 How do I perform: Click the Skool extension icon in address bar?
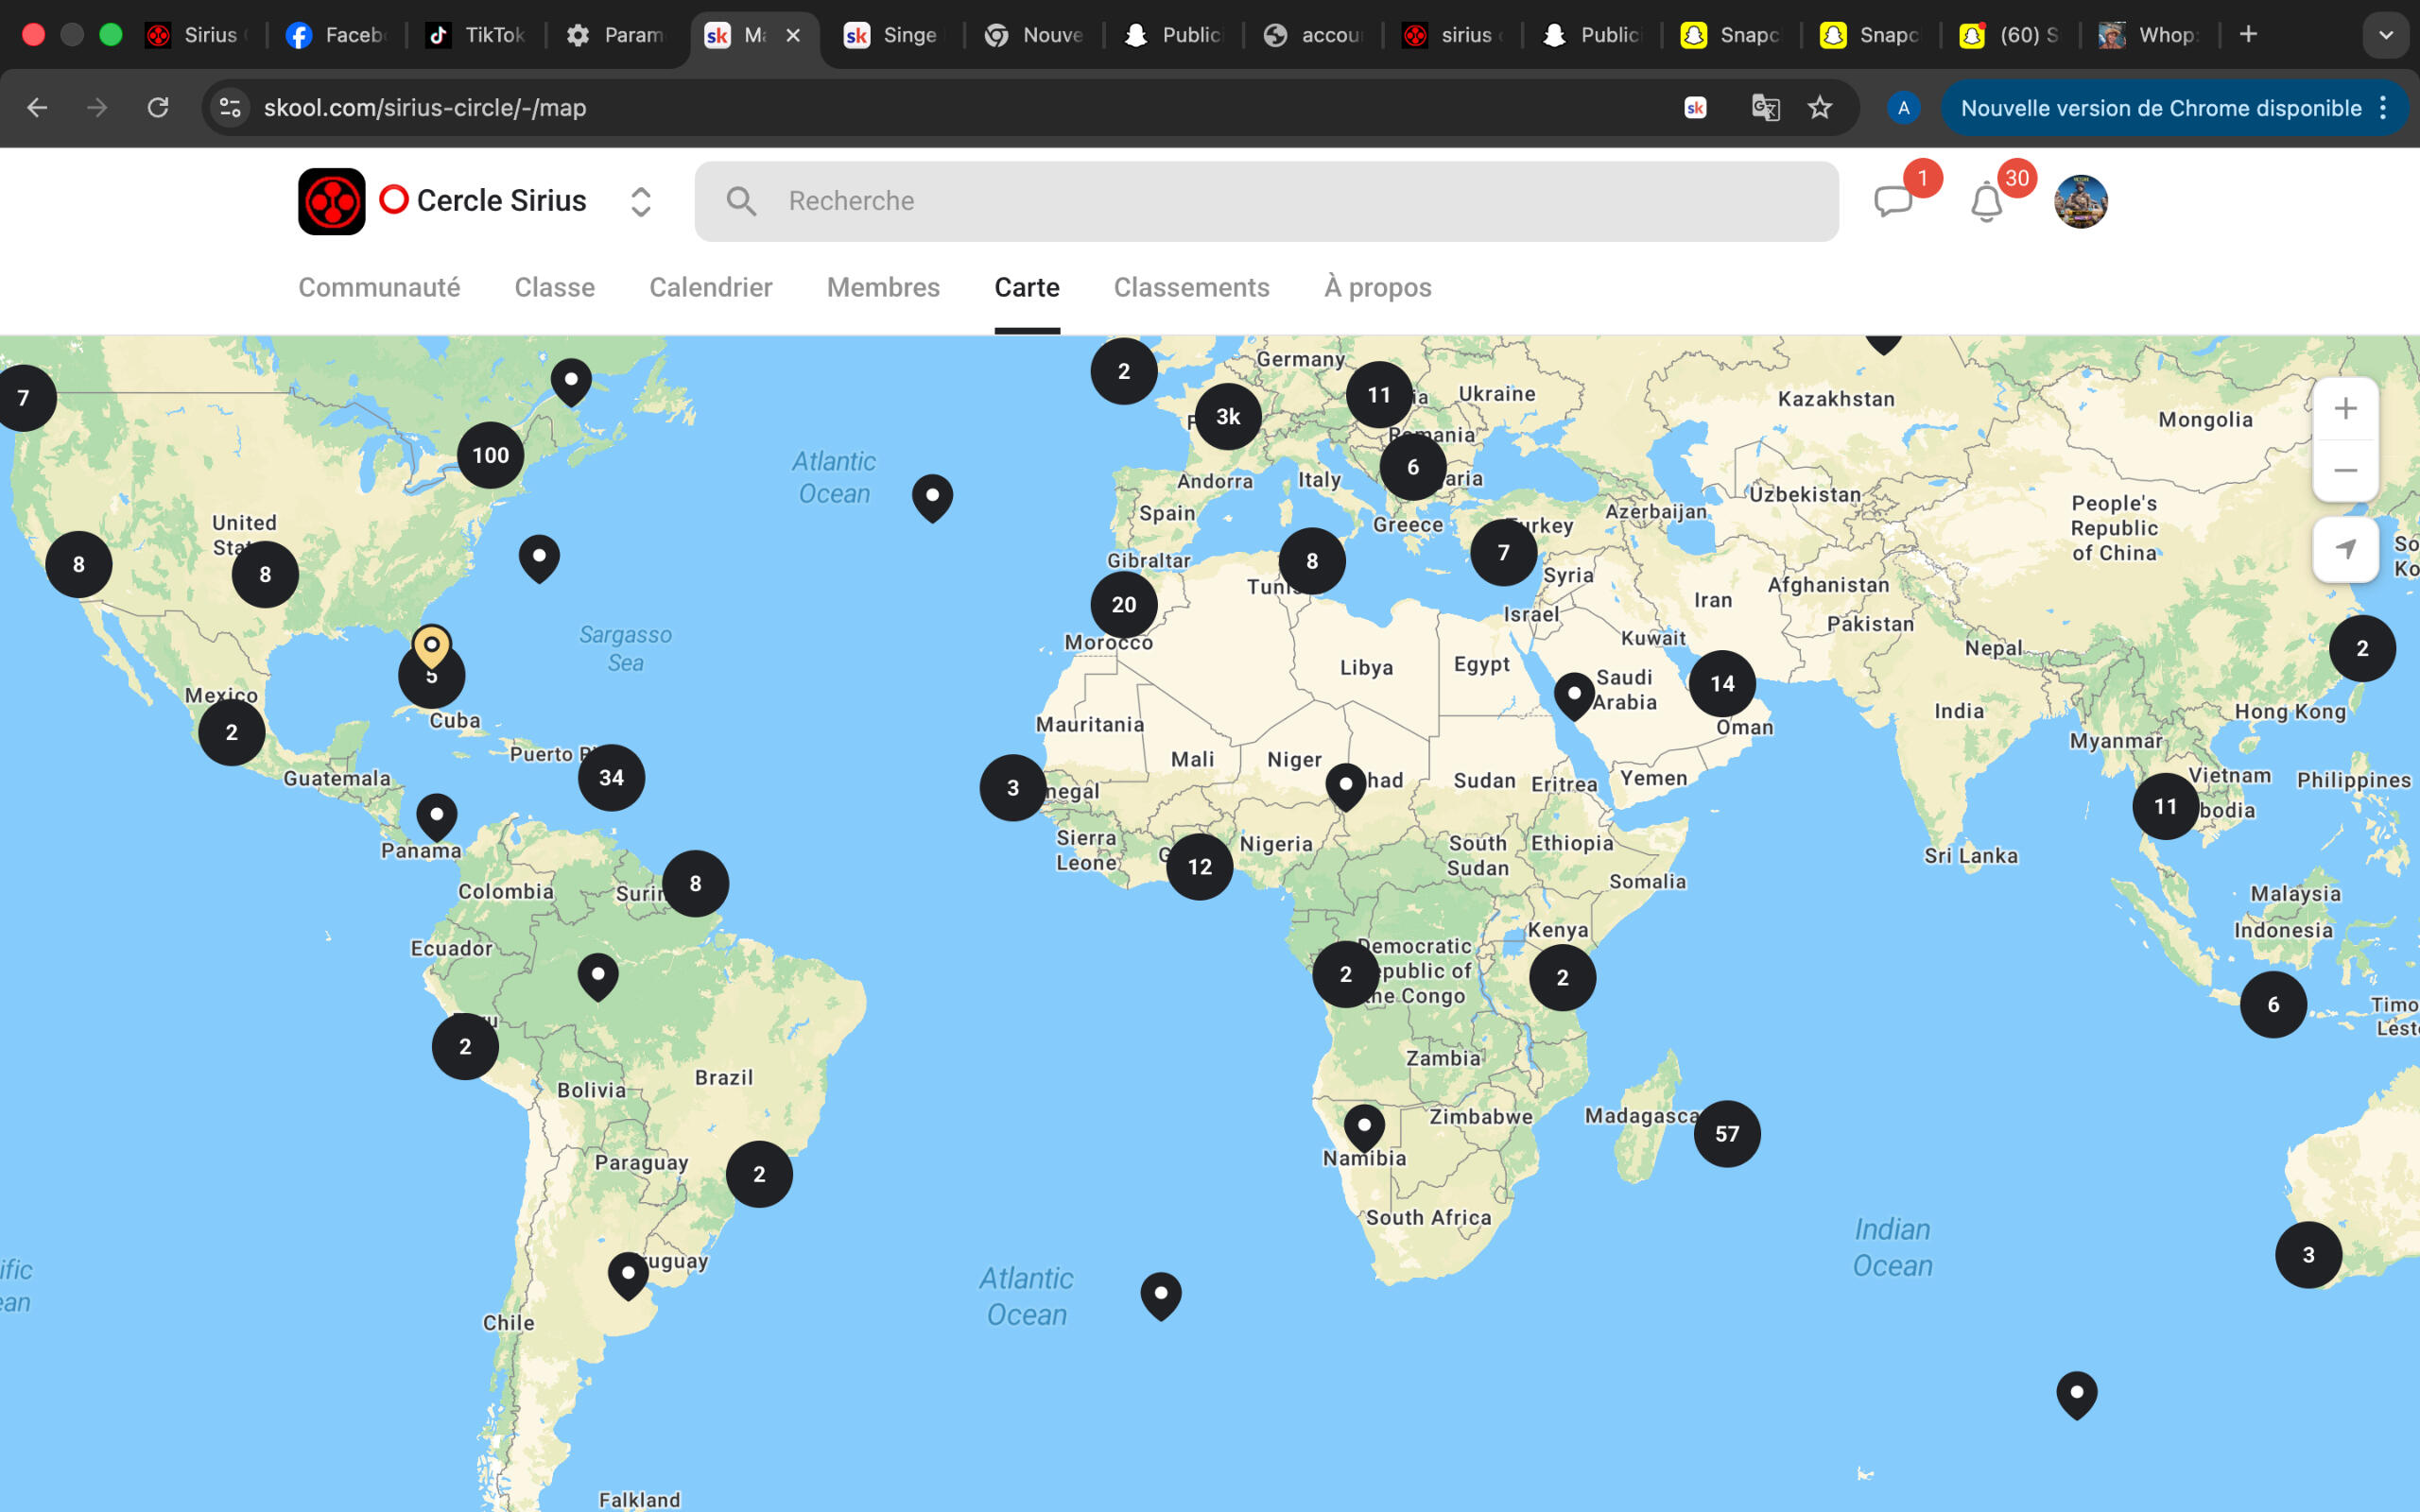pyautogui.click(x=1695, y=108)
